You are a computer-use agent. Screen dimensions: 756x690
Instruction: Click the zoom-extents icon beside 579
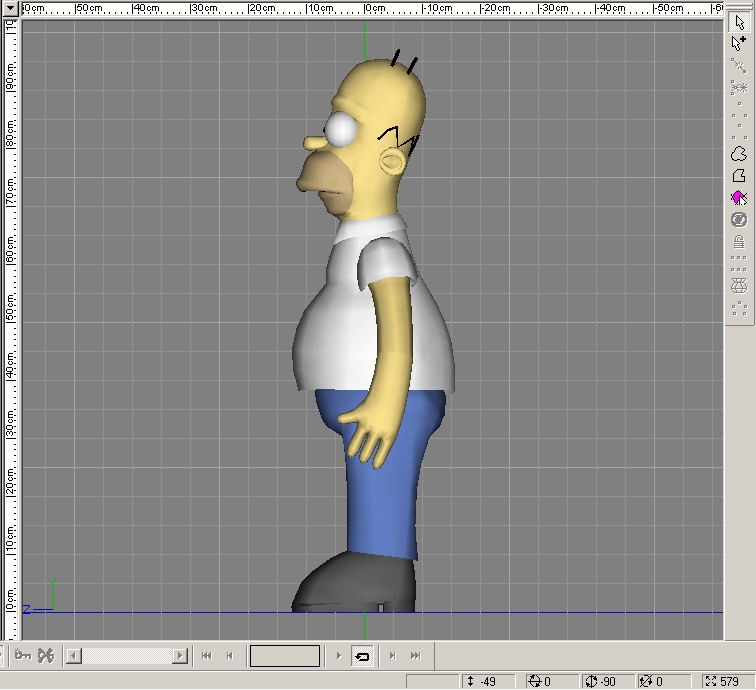[711, 681]
